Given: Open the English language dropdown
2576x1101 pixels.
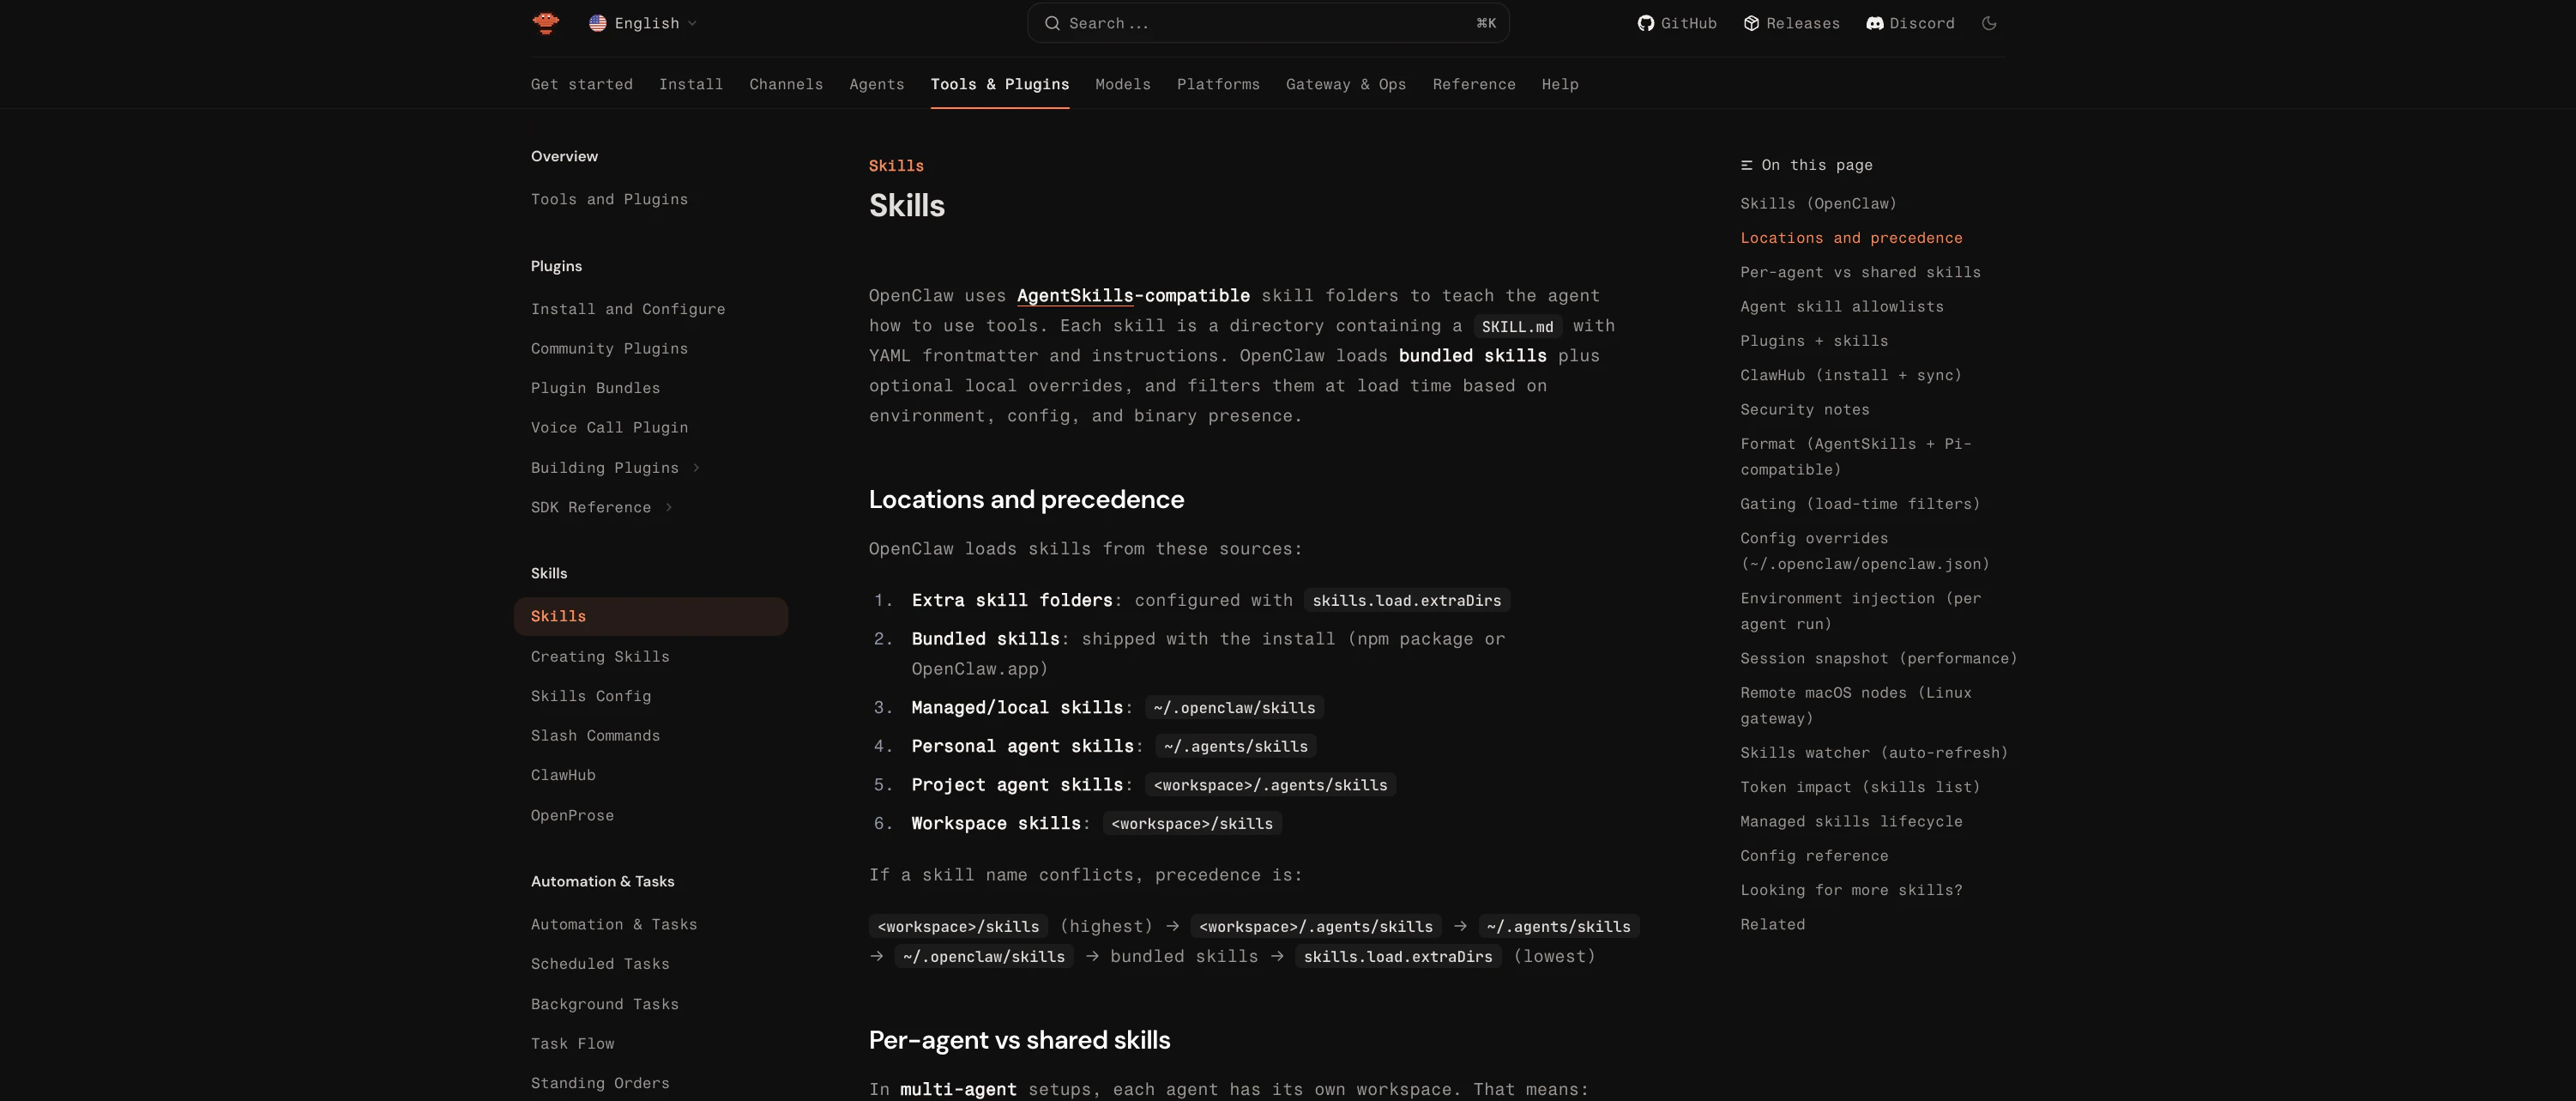Looking at the screenshot, I should coord(643,23).
